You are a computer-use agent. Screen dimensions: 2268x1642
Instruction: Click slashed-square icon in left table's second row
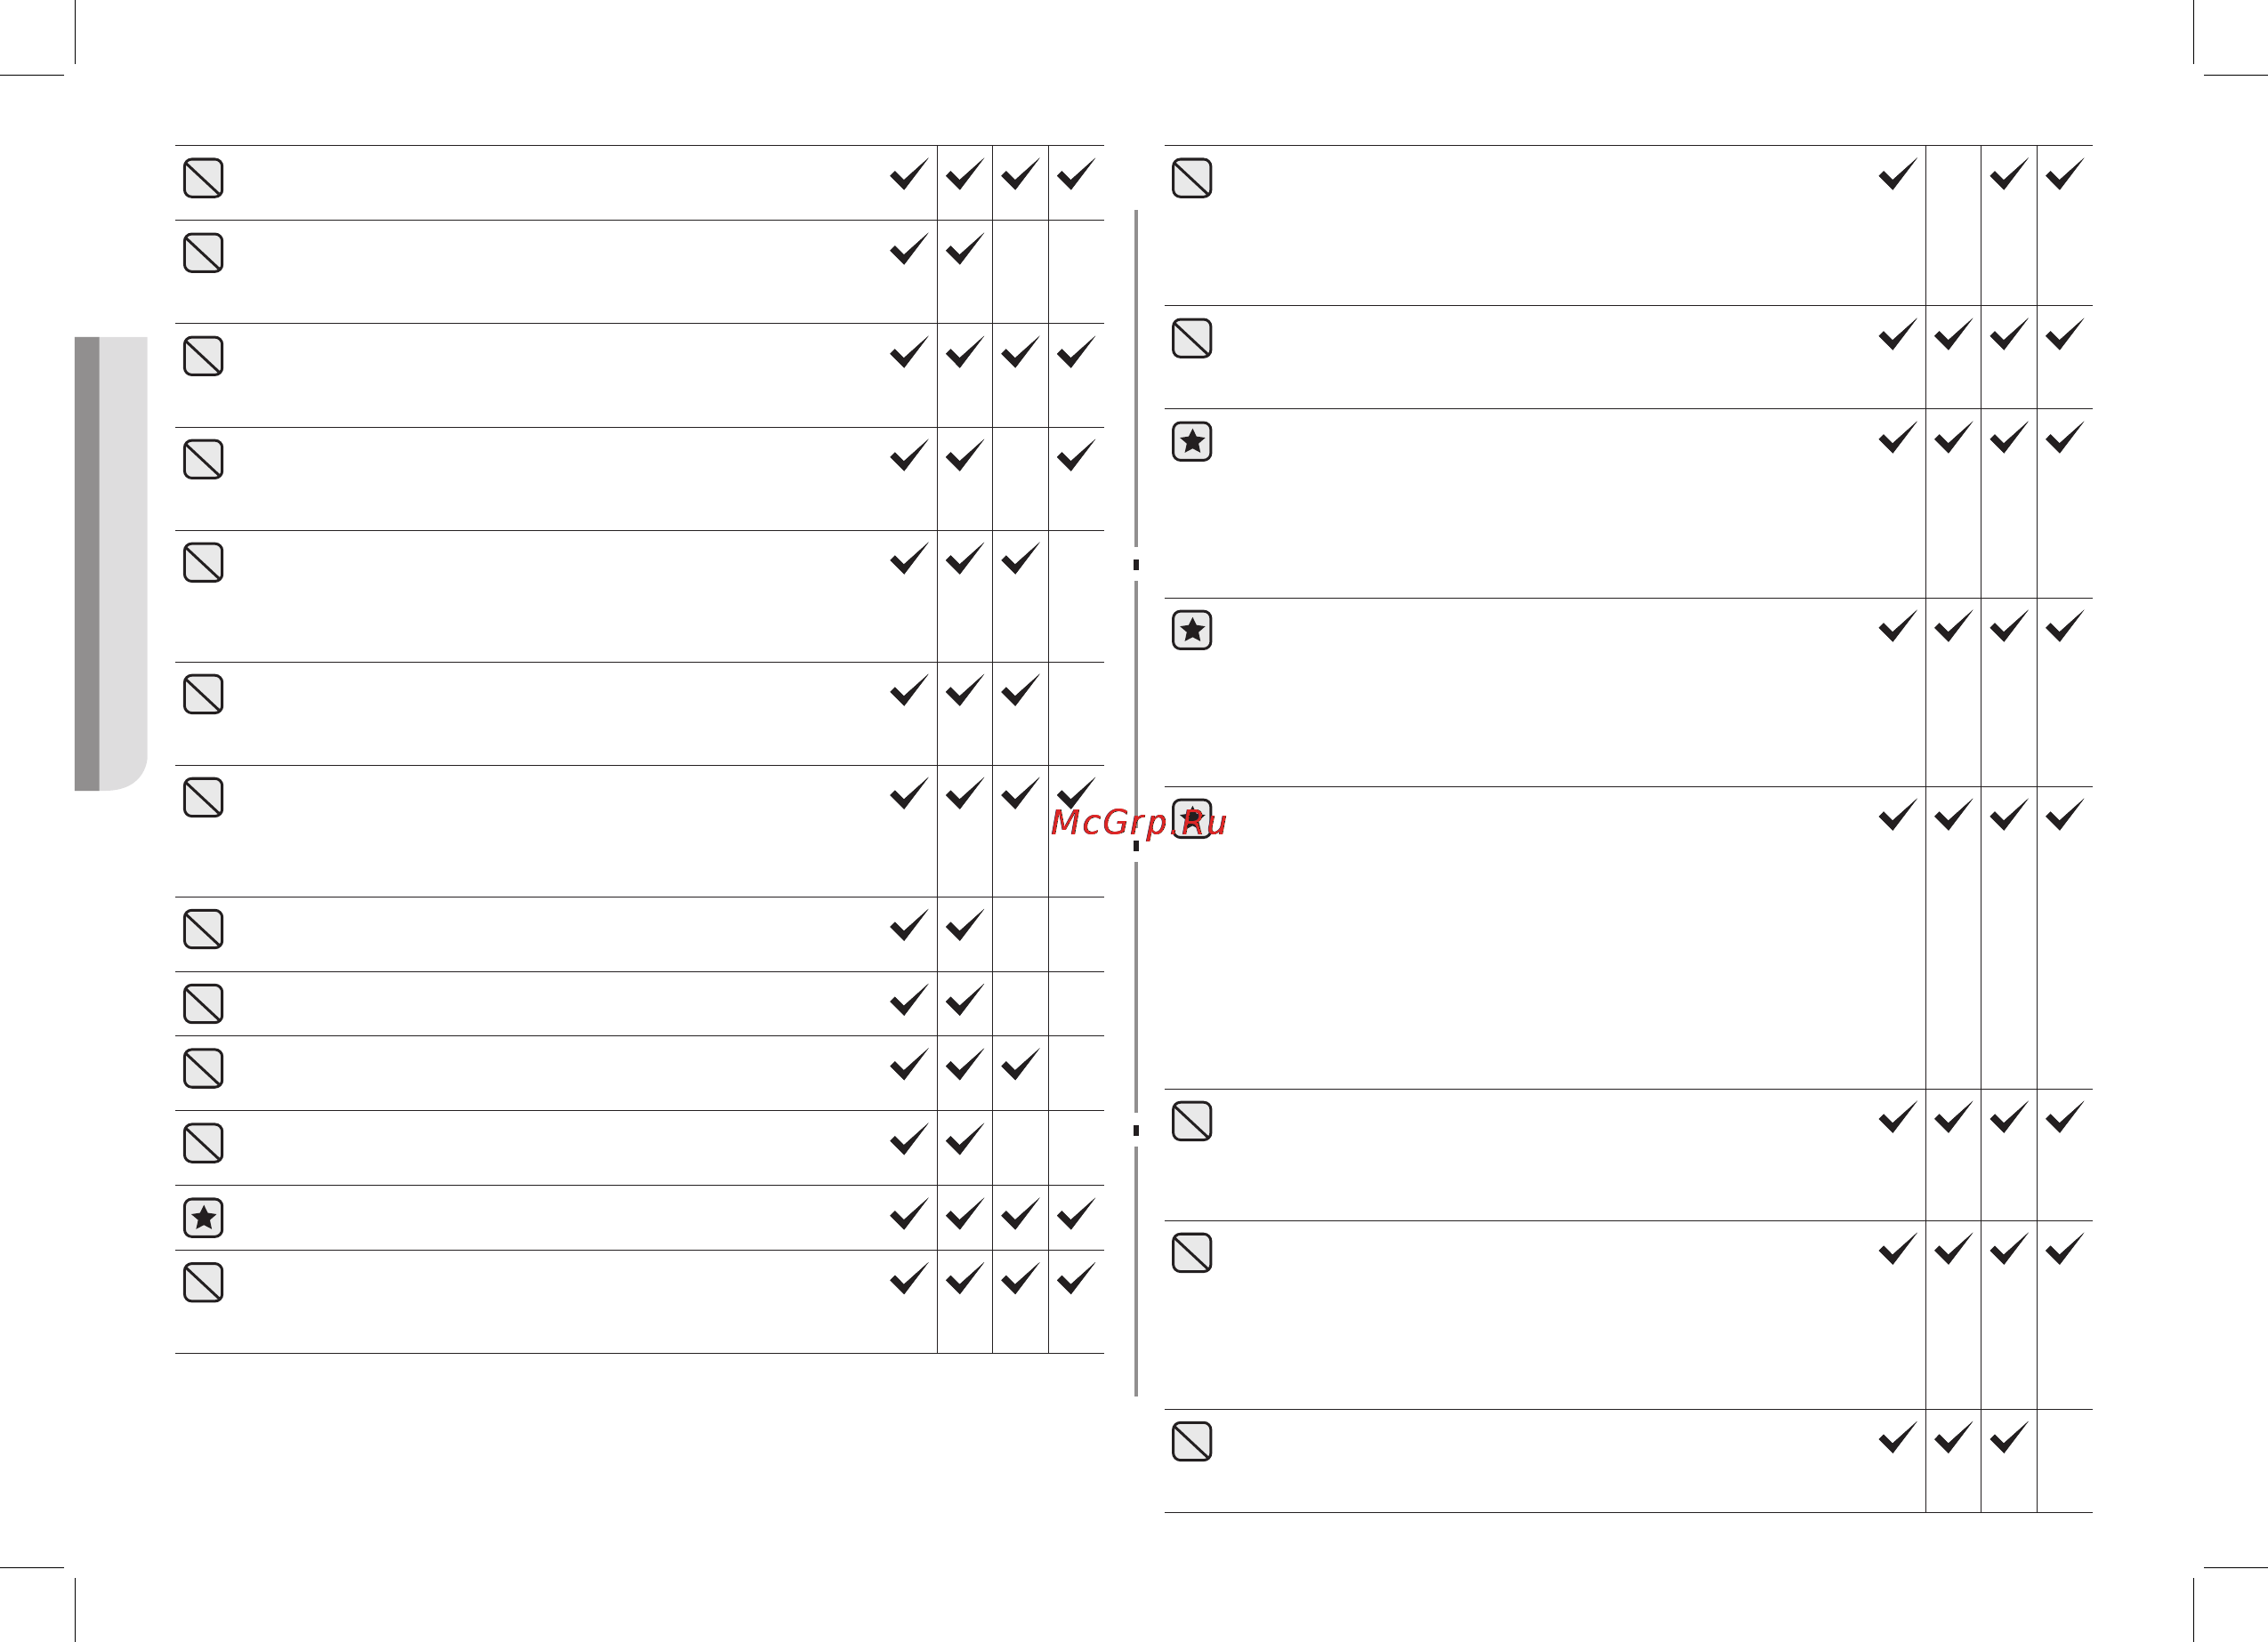(x=203, y=253)
